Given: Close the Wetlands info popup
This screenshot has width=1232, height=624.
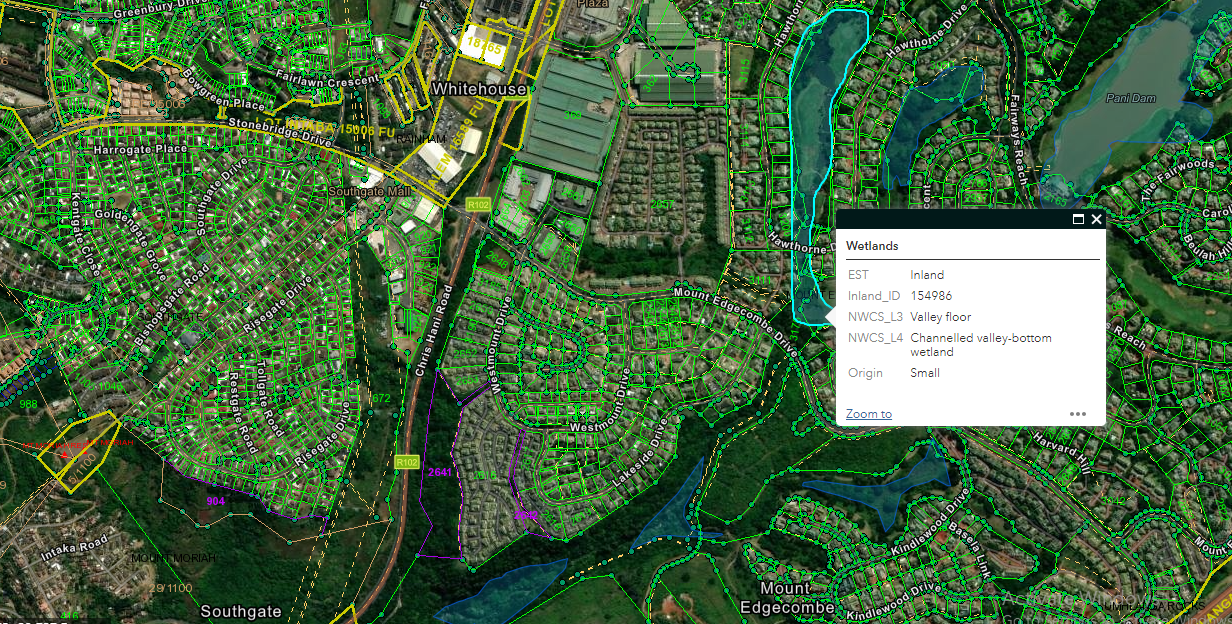Looking at the screenshot, I should point(1096,219).
